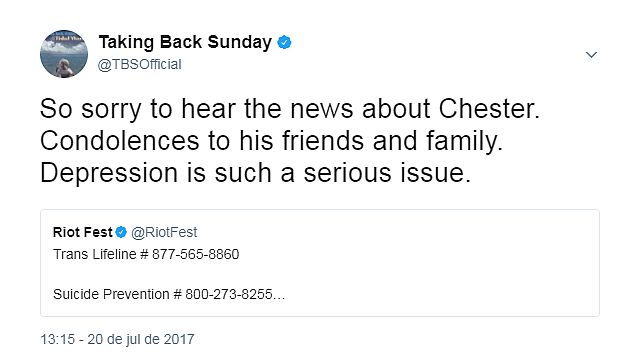This screenshot has height=361, width=640.
Task: Open the @RiotFest handle
Action: [x=164, y=232]
